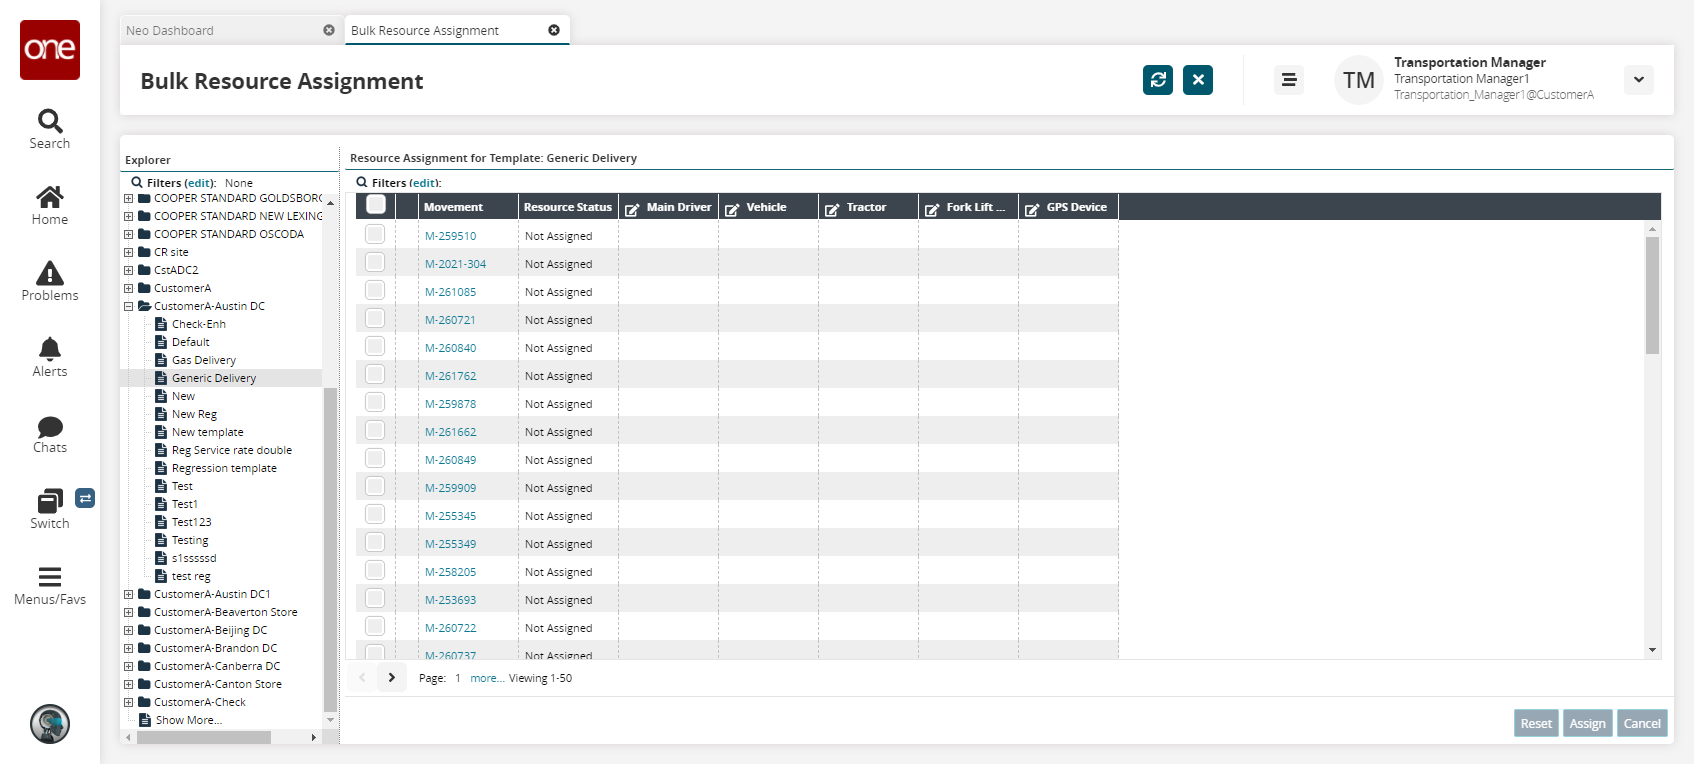Open the Chats bubble icon
Image resolution: width=1694 pixels, height=764 pixels.
click(50, 427)
